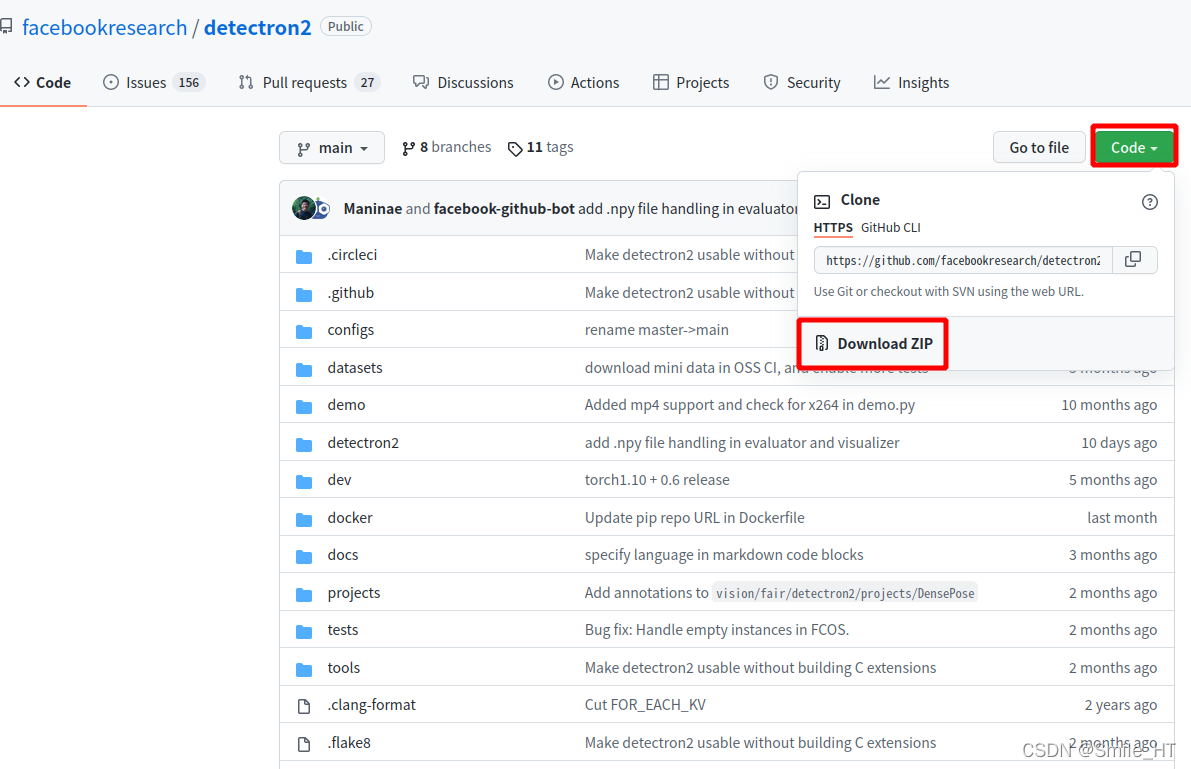Open the .circleci folder
1191x769 pixels.
(352, 255)
